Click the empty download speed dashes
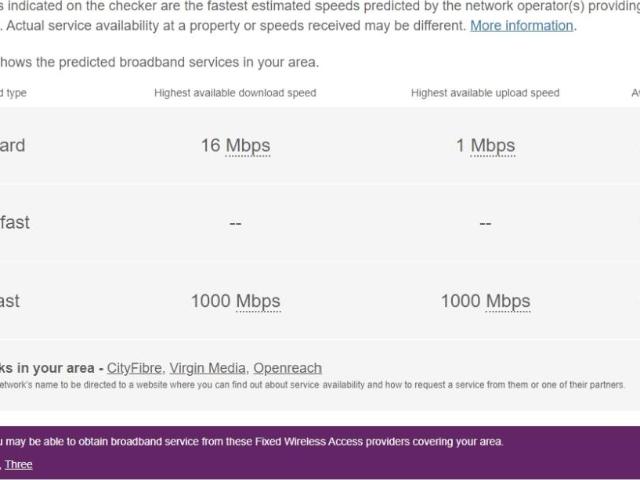Image resolution: width=640 pixels, height=480 pixels. coord(235,223)
